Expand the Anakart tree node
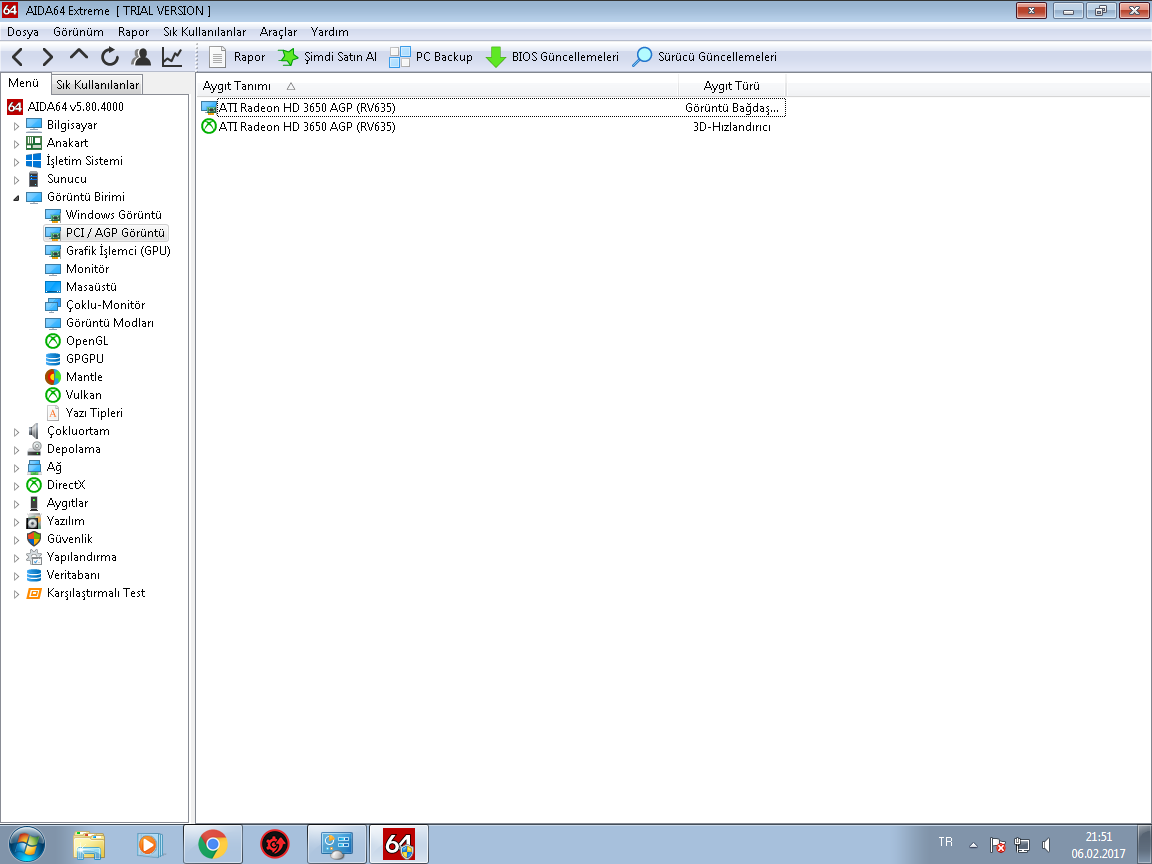1152x864 pixels. (x=16, y=143)
